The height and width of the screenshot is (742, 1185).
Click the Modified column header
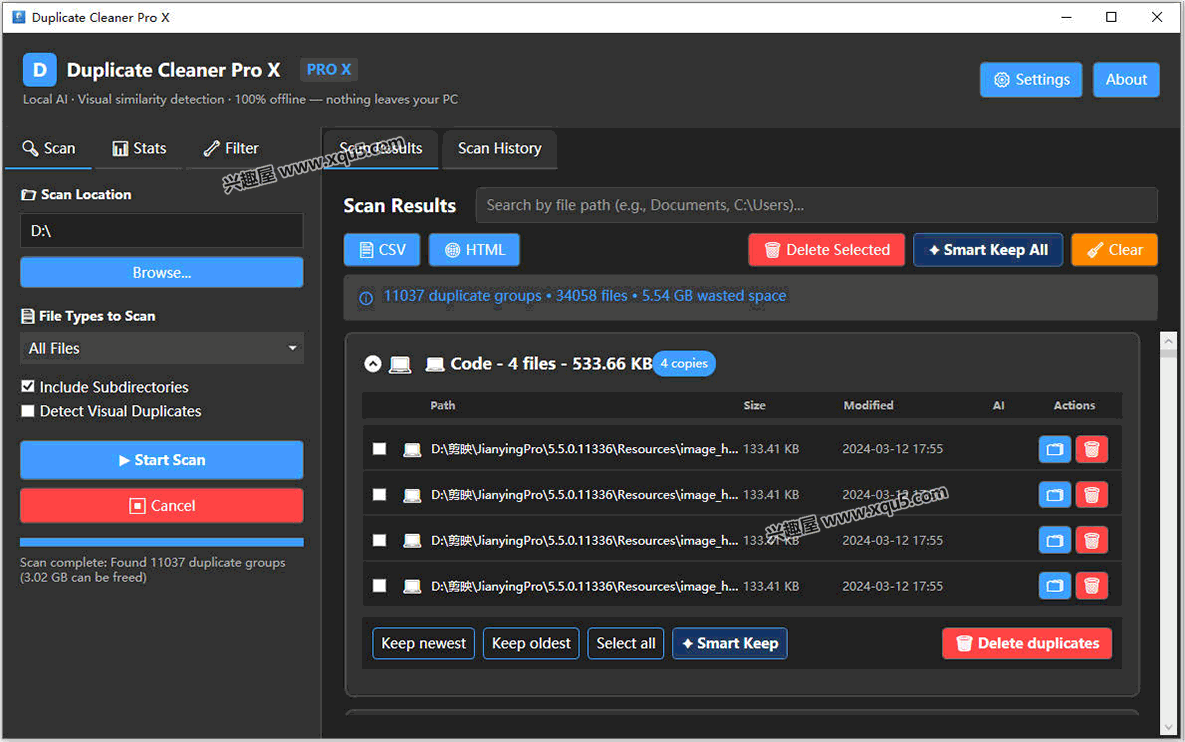pyautogui.click(x=868, y=405)
